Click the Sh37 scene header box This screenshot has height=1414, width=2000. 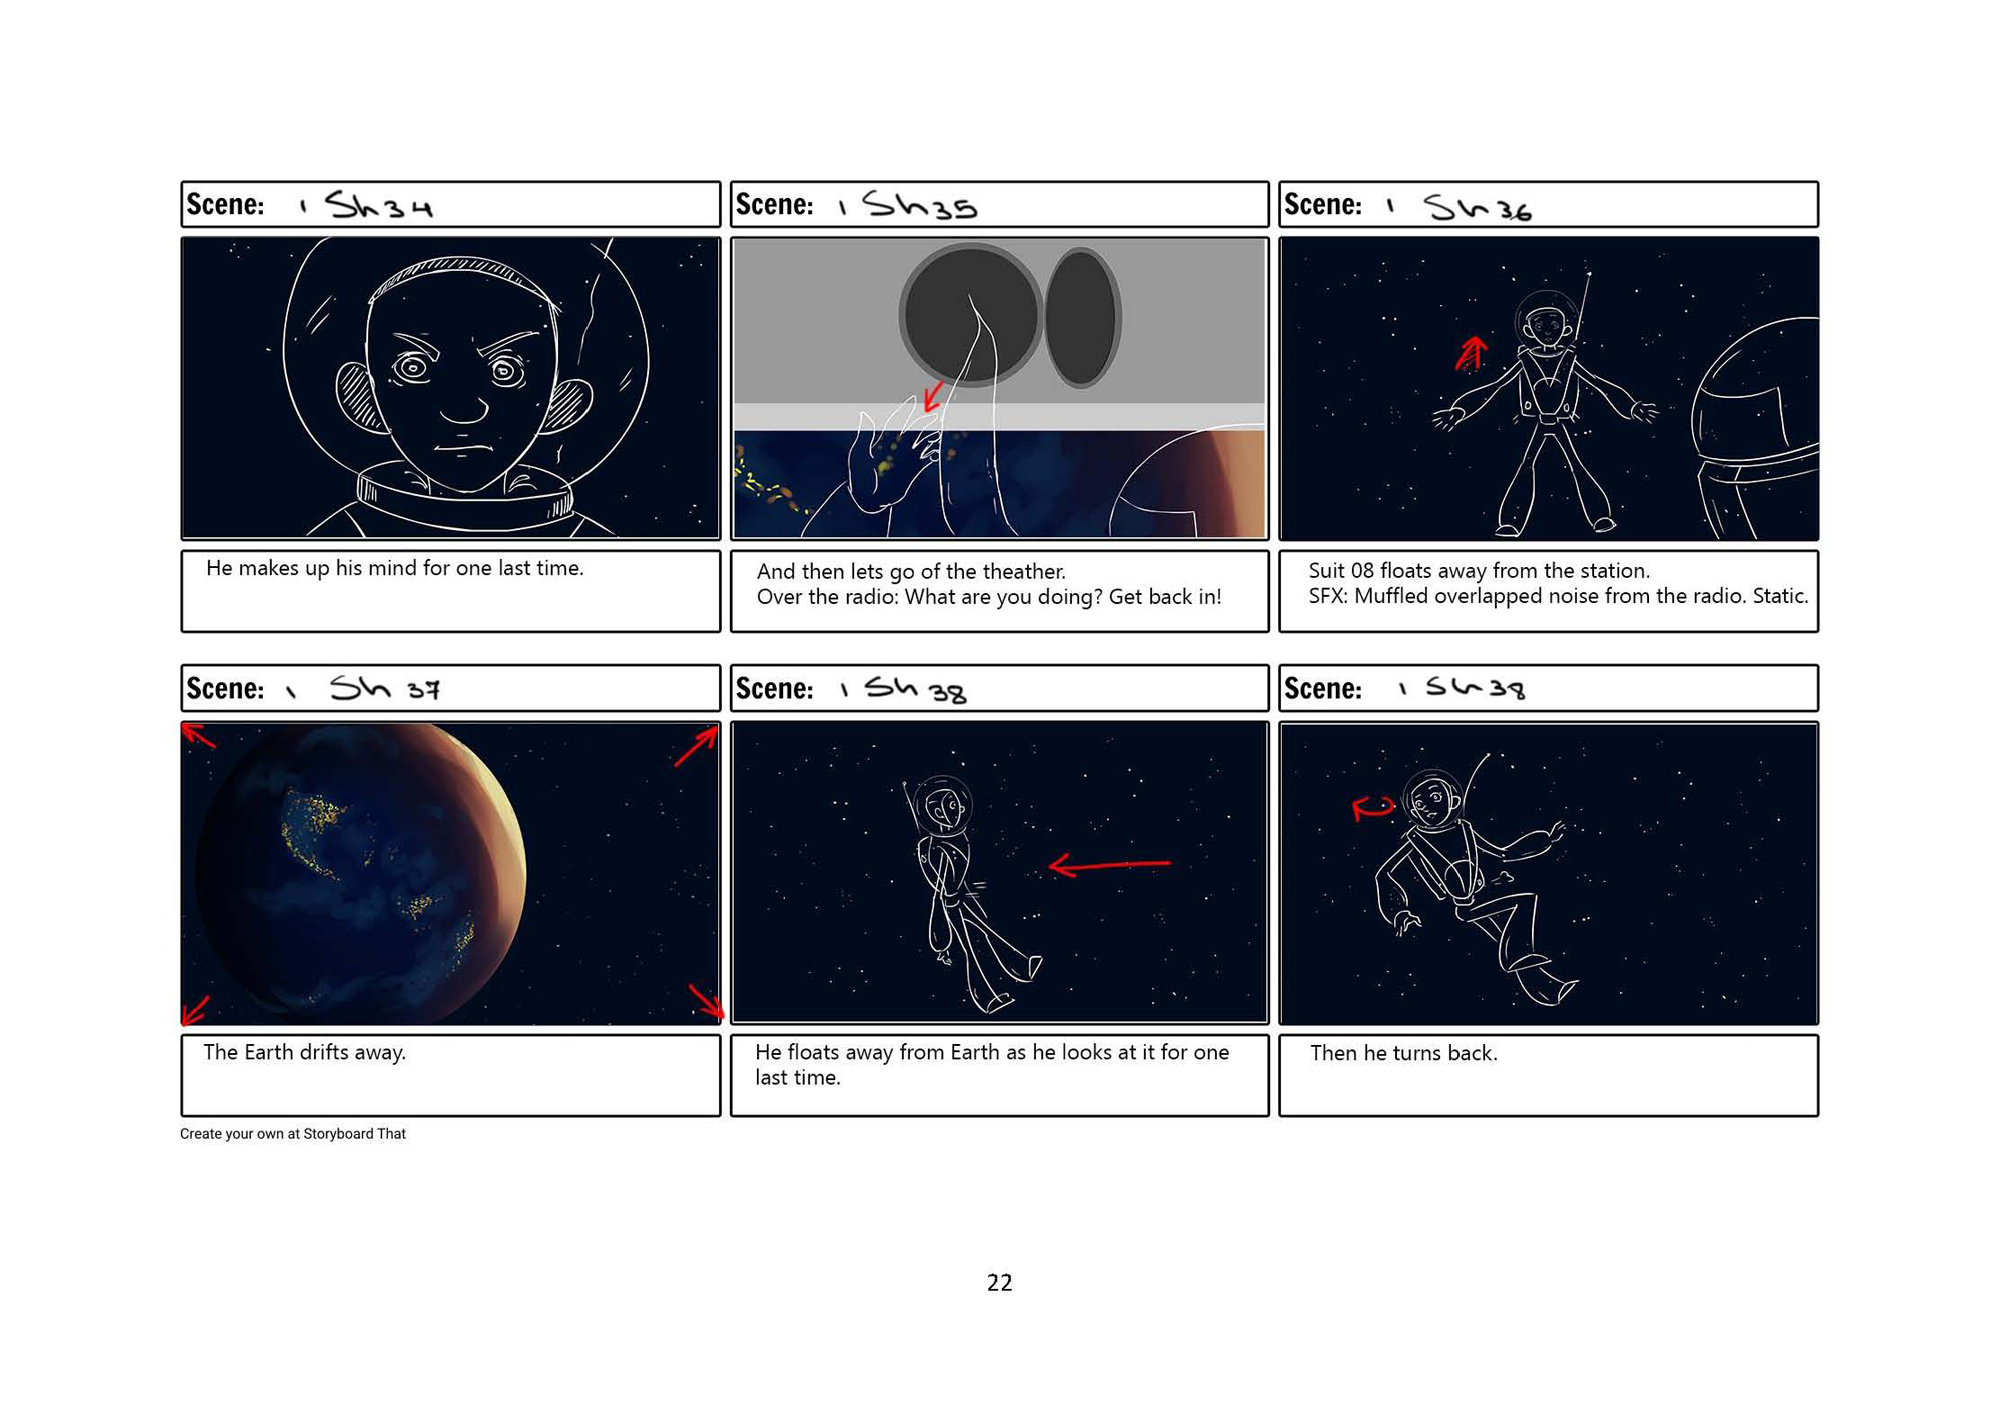pos(450,688)
